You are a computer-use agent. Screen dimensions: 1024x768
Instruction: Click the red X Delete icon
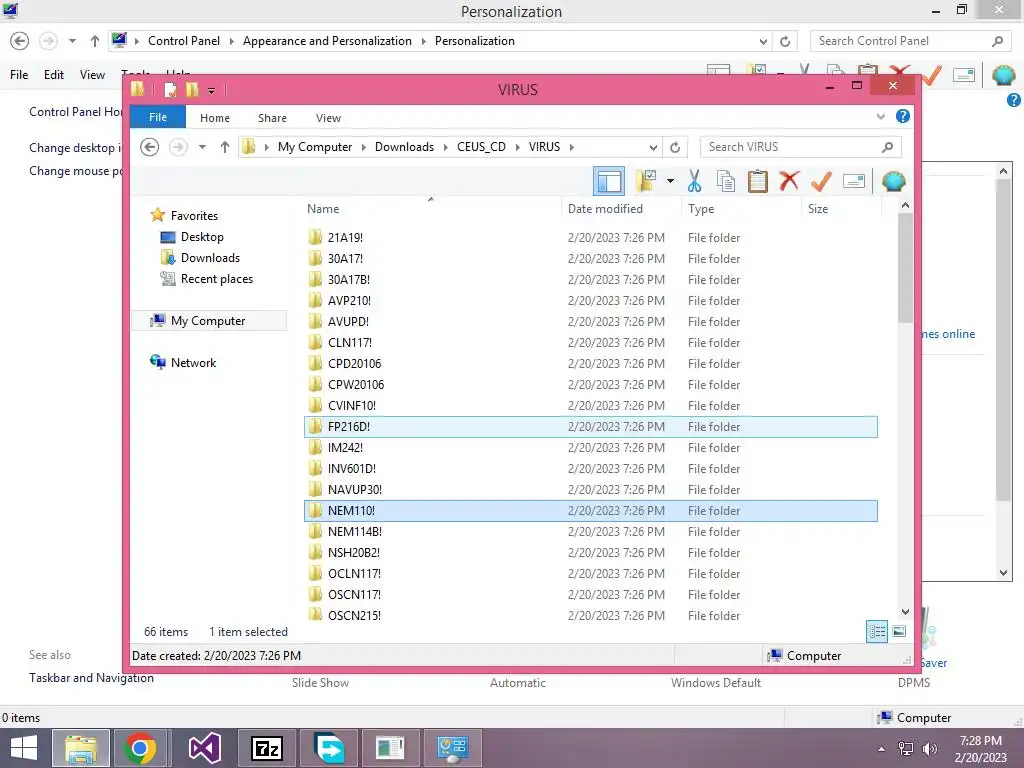pyautogui.click(x=789, y=181)
